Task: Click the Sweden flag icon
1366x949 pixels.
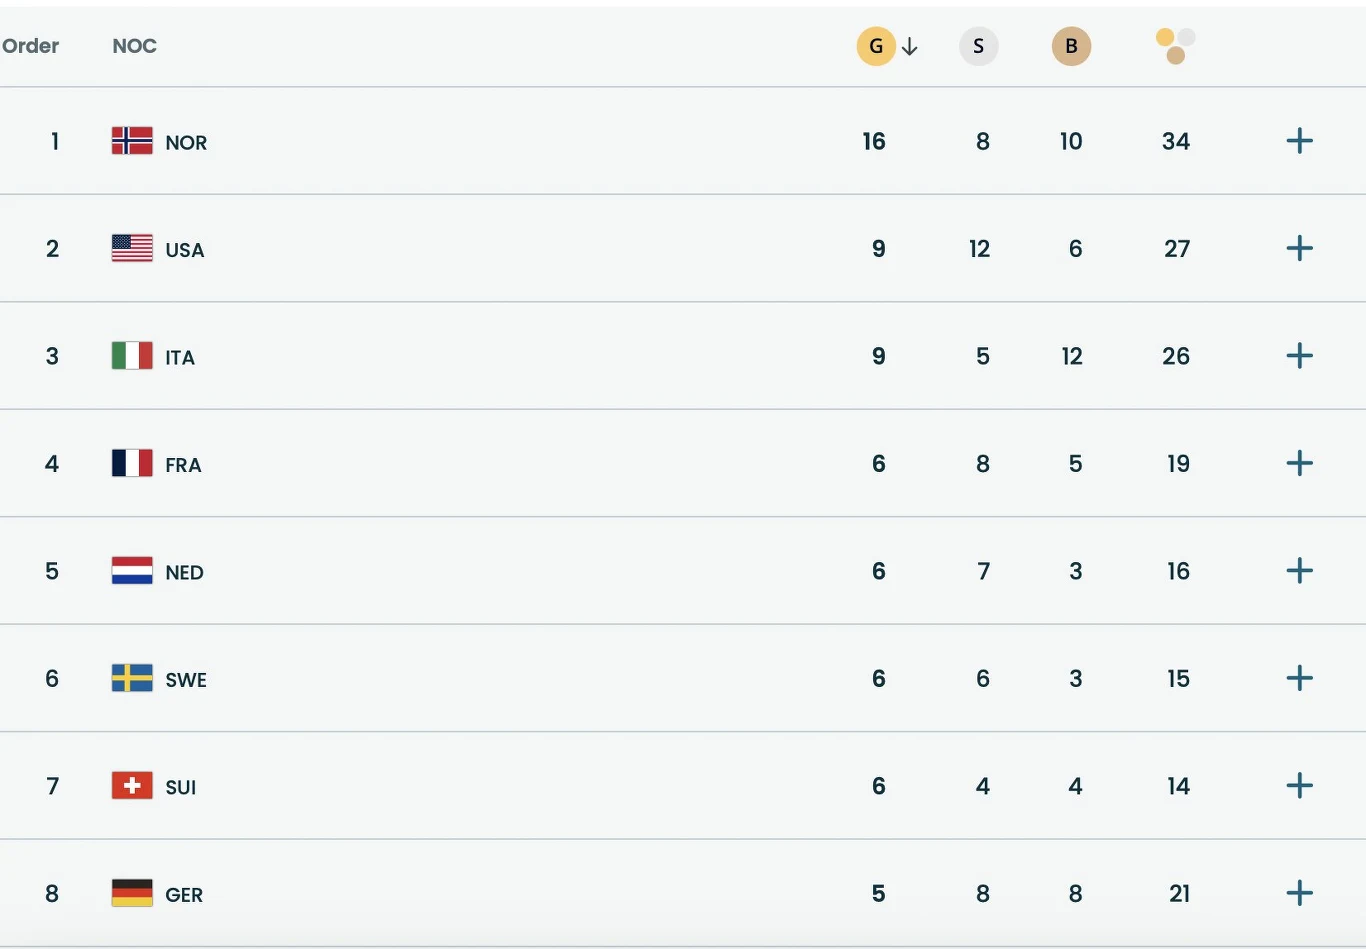Action: point(132,678)
